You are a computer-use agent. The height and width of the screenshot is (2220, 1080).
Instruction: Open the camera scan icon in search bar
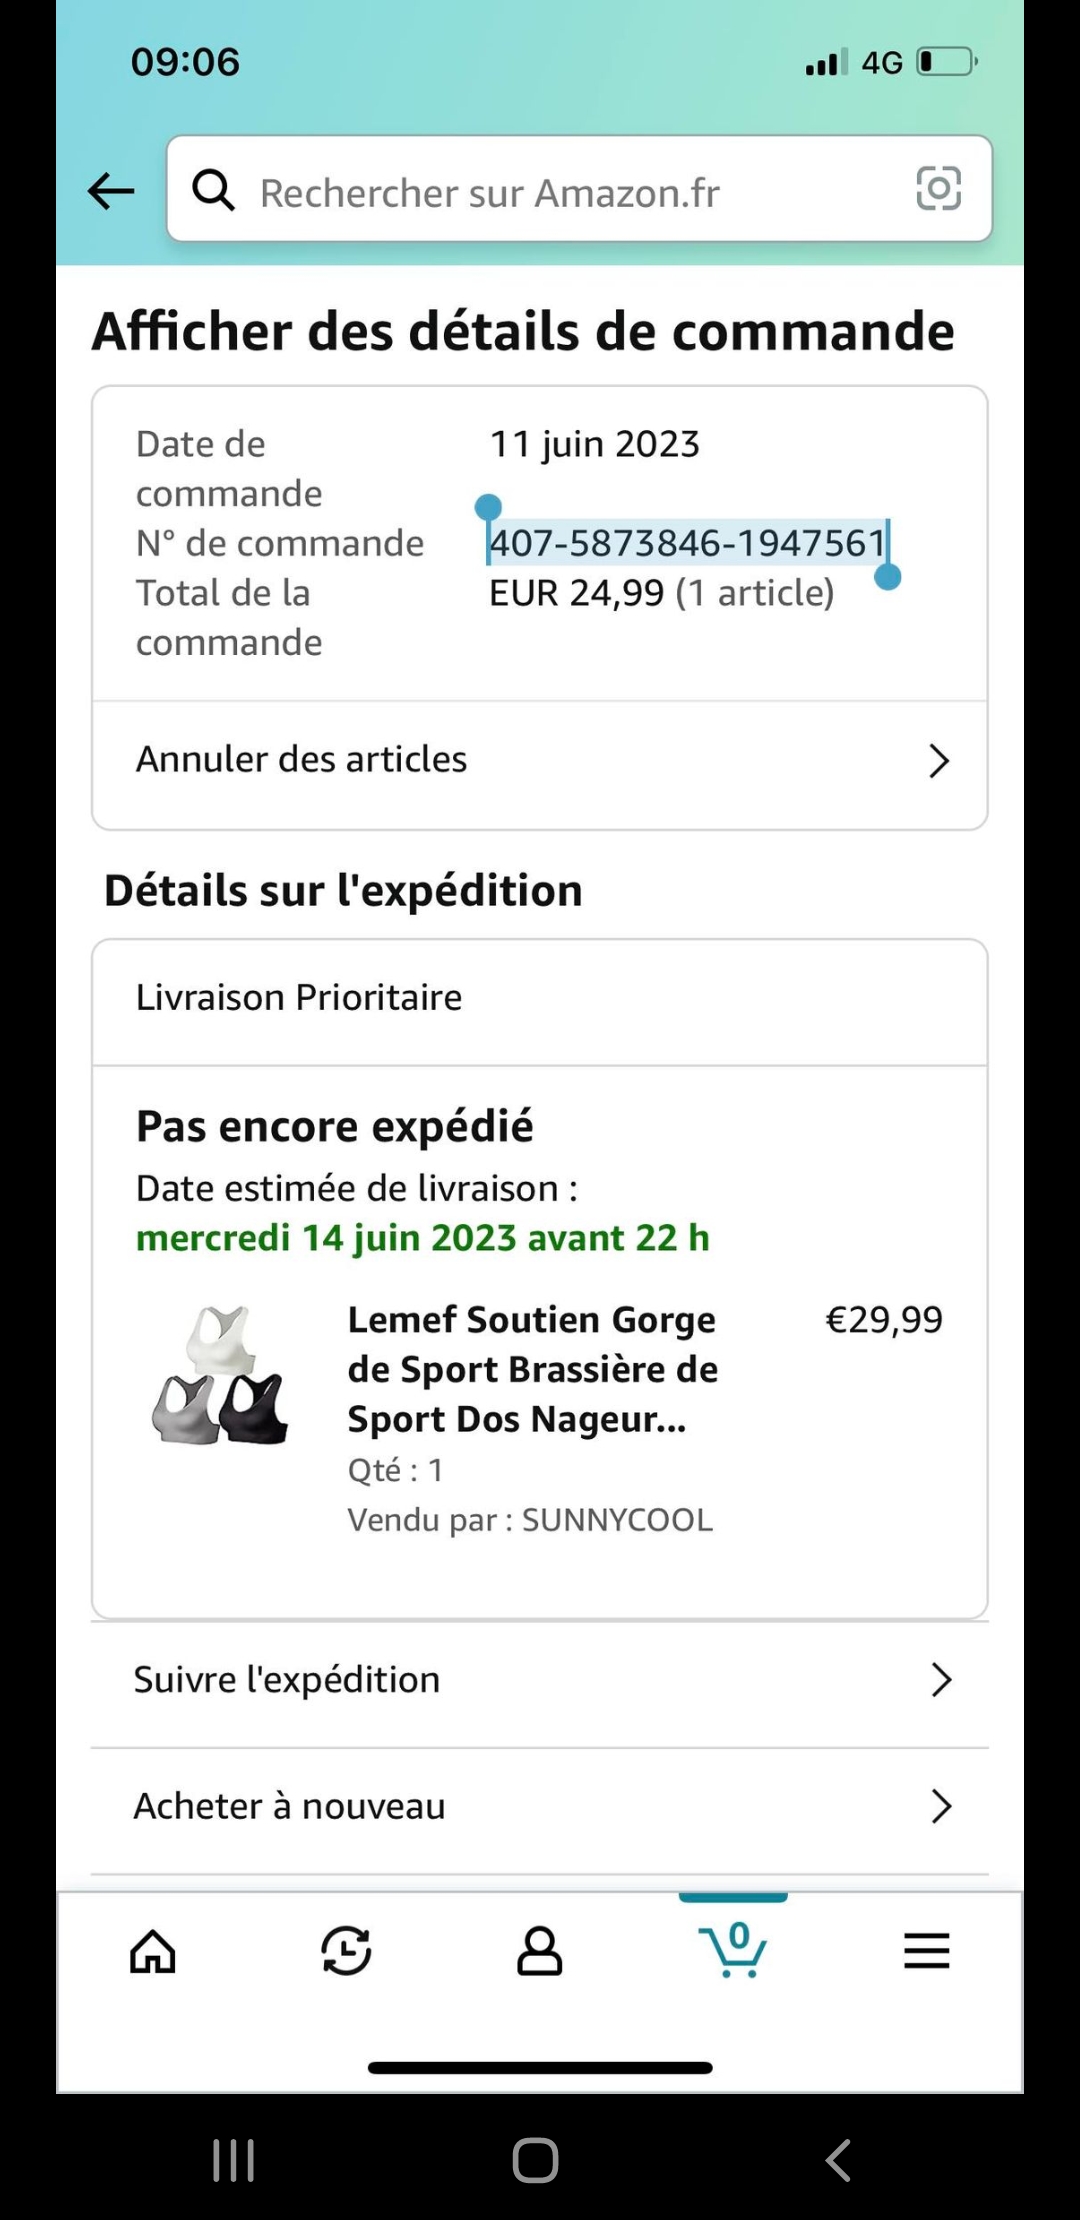(938, 189)
